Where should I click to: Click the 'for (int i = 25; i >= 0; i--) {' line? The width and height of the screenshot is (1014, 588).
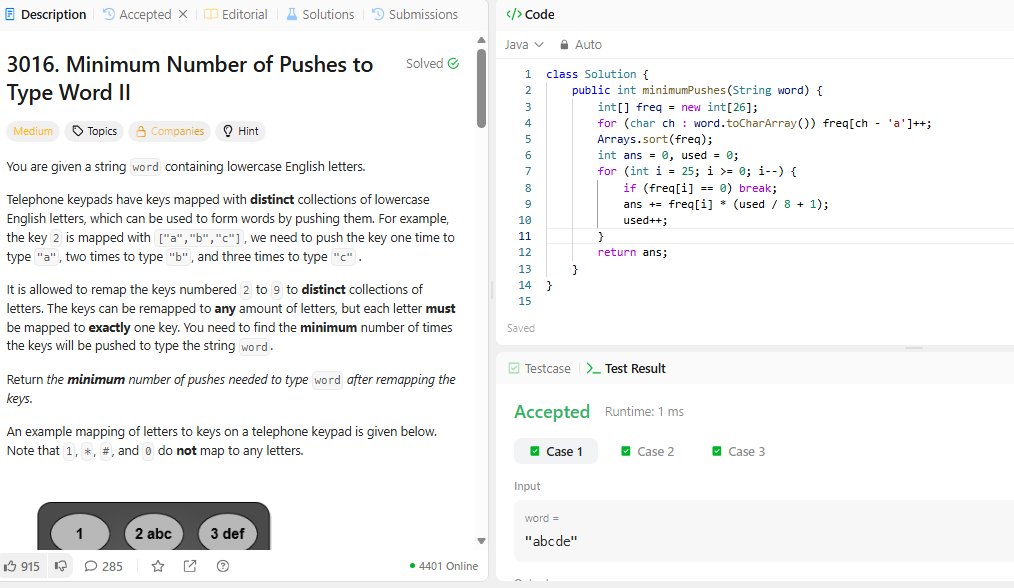click(x=696, y=171)
